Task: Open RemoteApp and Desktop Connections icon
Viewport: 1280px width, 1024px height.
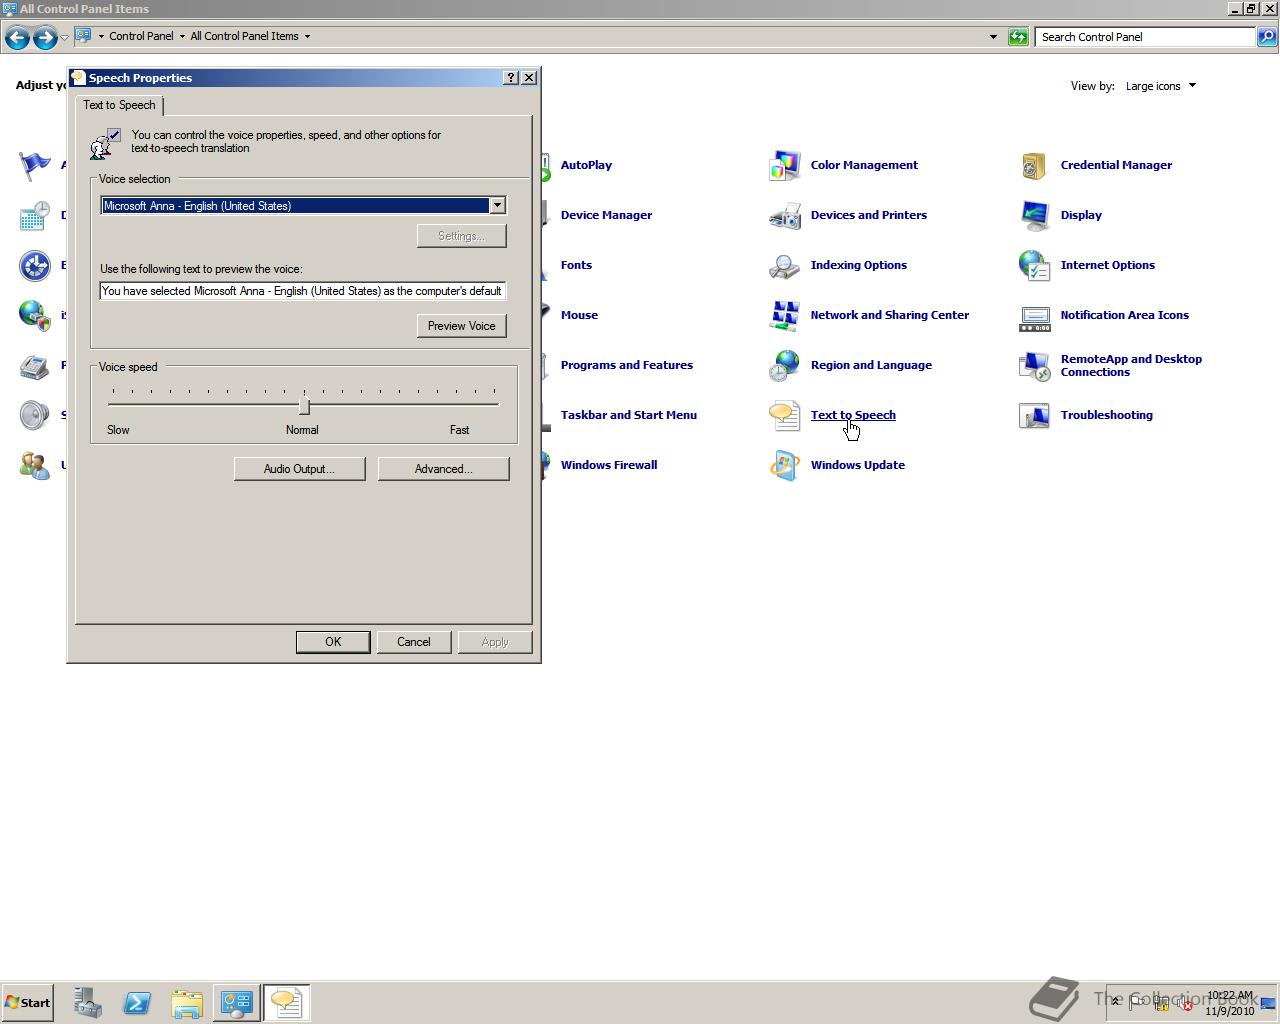Action: (1034, 365)
